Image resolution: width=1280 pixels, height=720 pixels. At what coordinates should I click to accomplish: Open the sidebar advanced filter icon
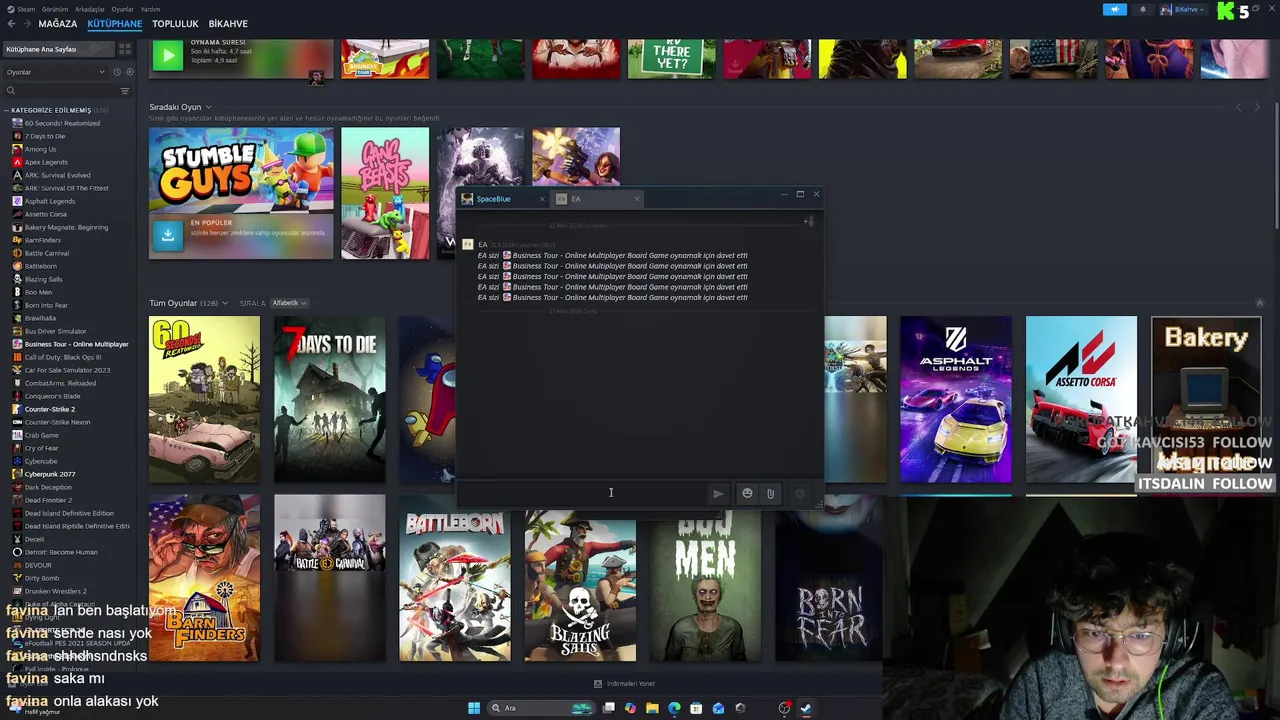coord(125,91)
